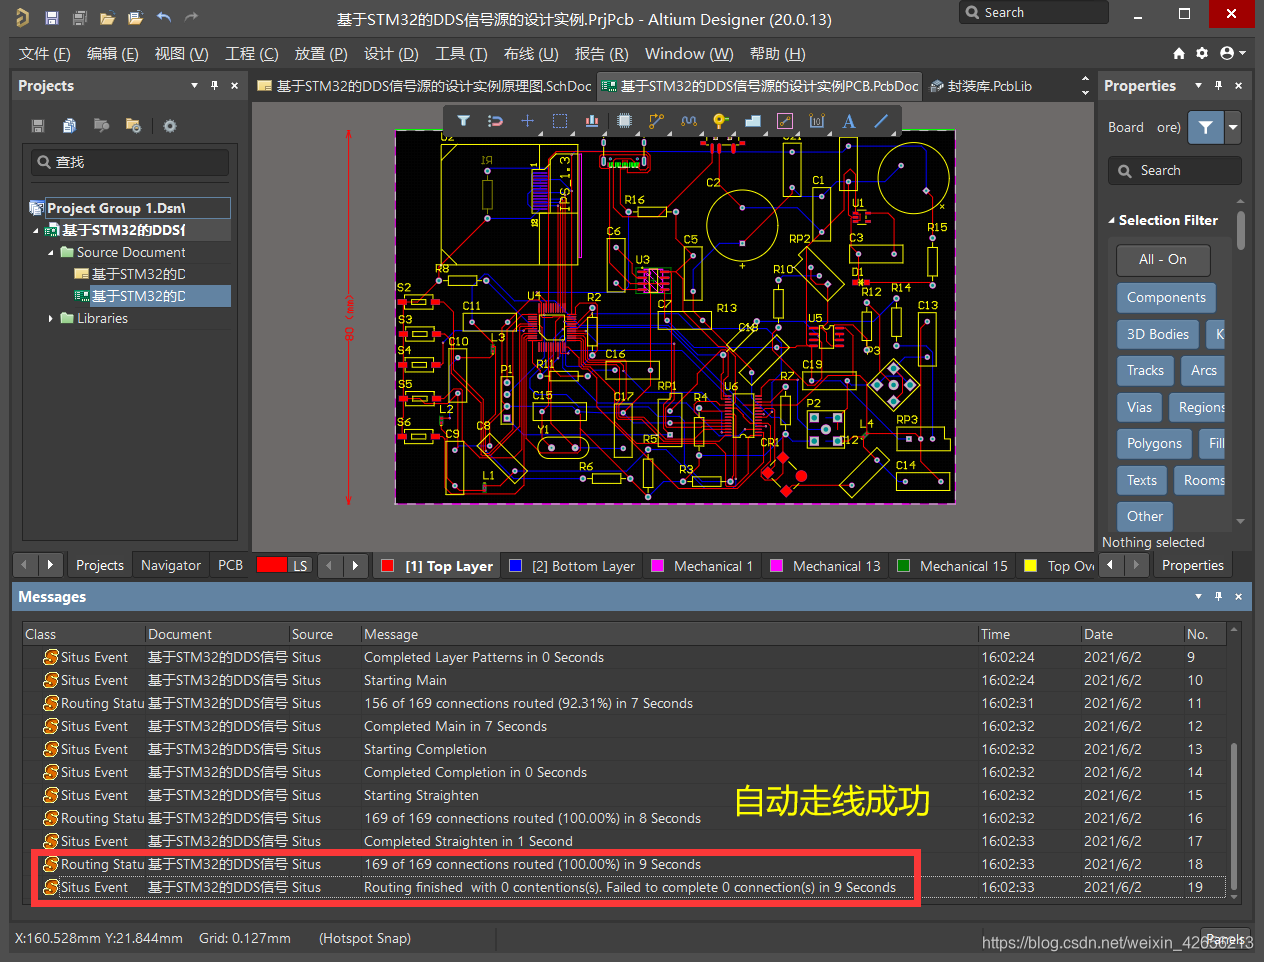The width and height of the screenshot is (1264, 962).
Task: Expand the Libraries tree node
Action: pos(51,318)
